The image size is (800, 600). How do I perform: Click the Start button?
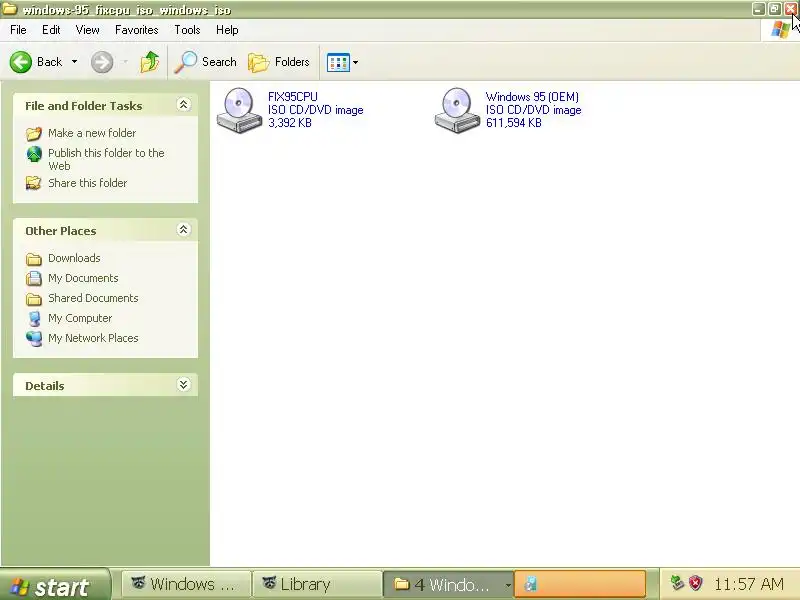pyautogui.click(x=55, y=585)
